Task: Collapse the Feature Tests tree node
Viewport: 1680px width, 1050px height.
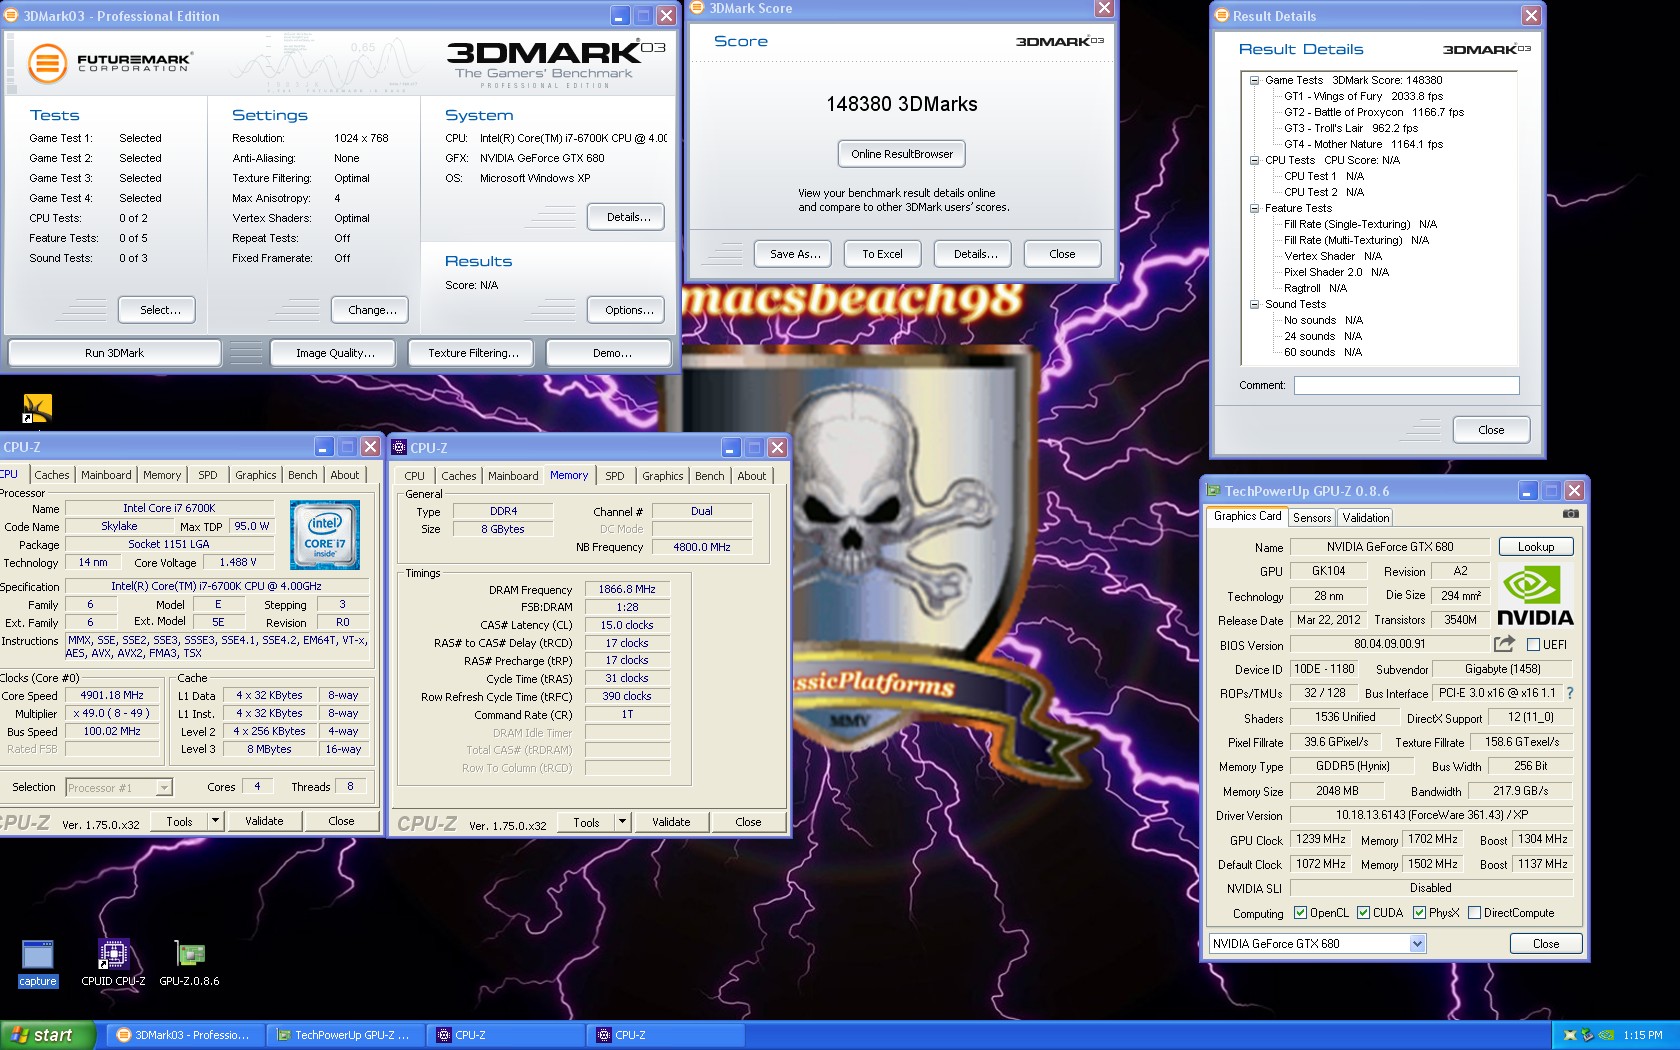Action: coord(1254,208)
